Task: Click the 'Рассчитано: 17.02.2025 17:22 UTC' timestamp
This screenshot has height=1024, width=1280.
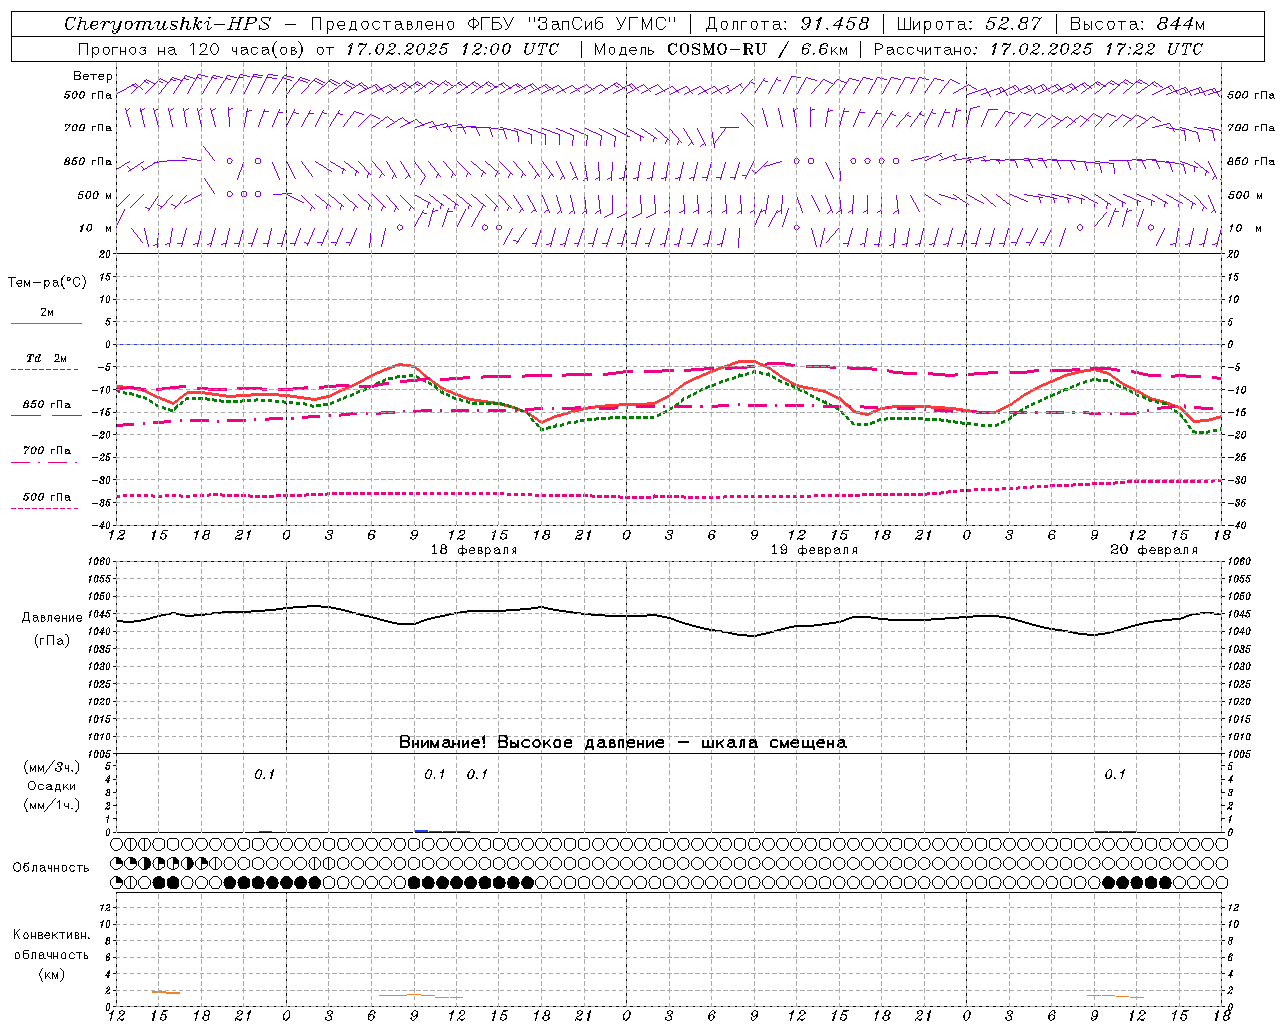Action: (1039, 49)
